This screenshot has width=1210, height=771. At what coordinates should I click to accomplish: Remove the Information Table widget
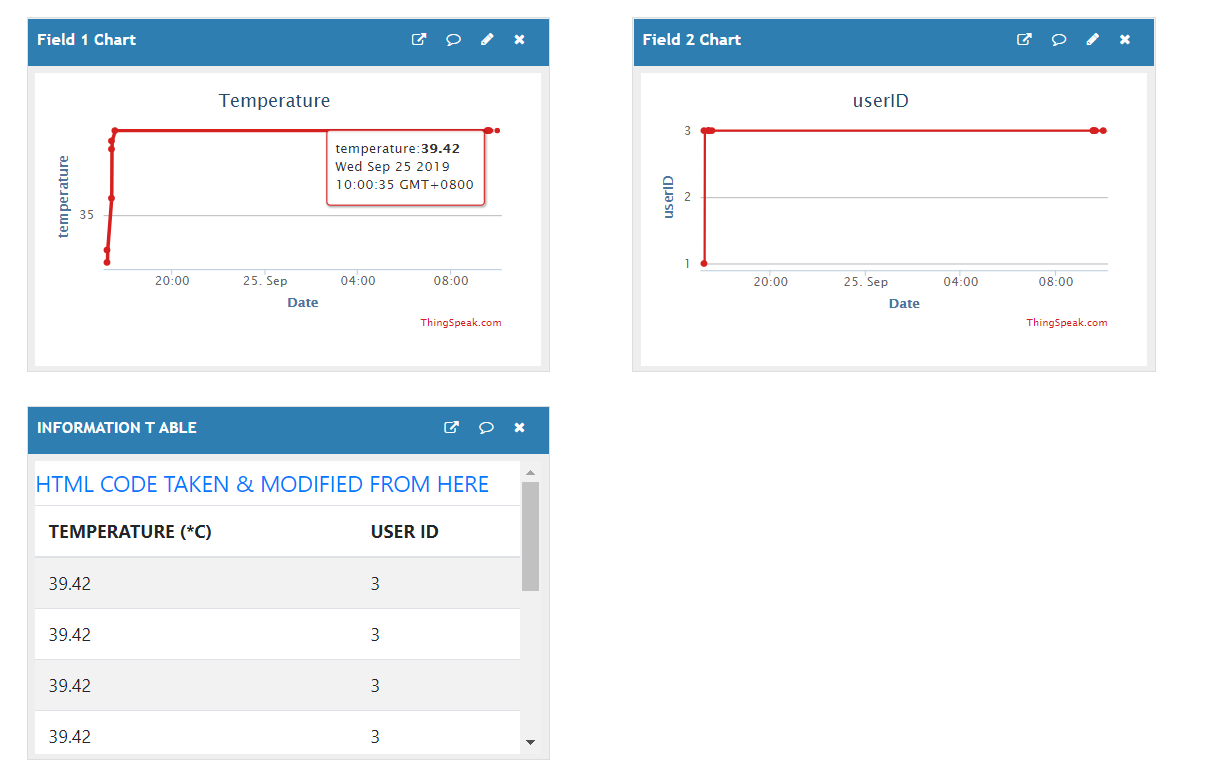(519, 427)
